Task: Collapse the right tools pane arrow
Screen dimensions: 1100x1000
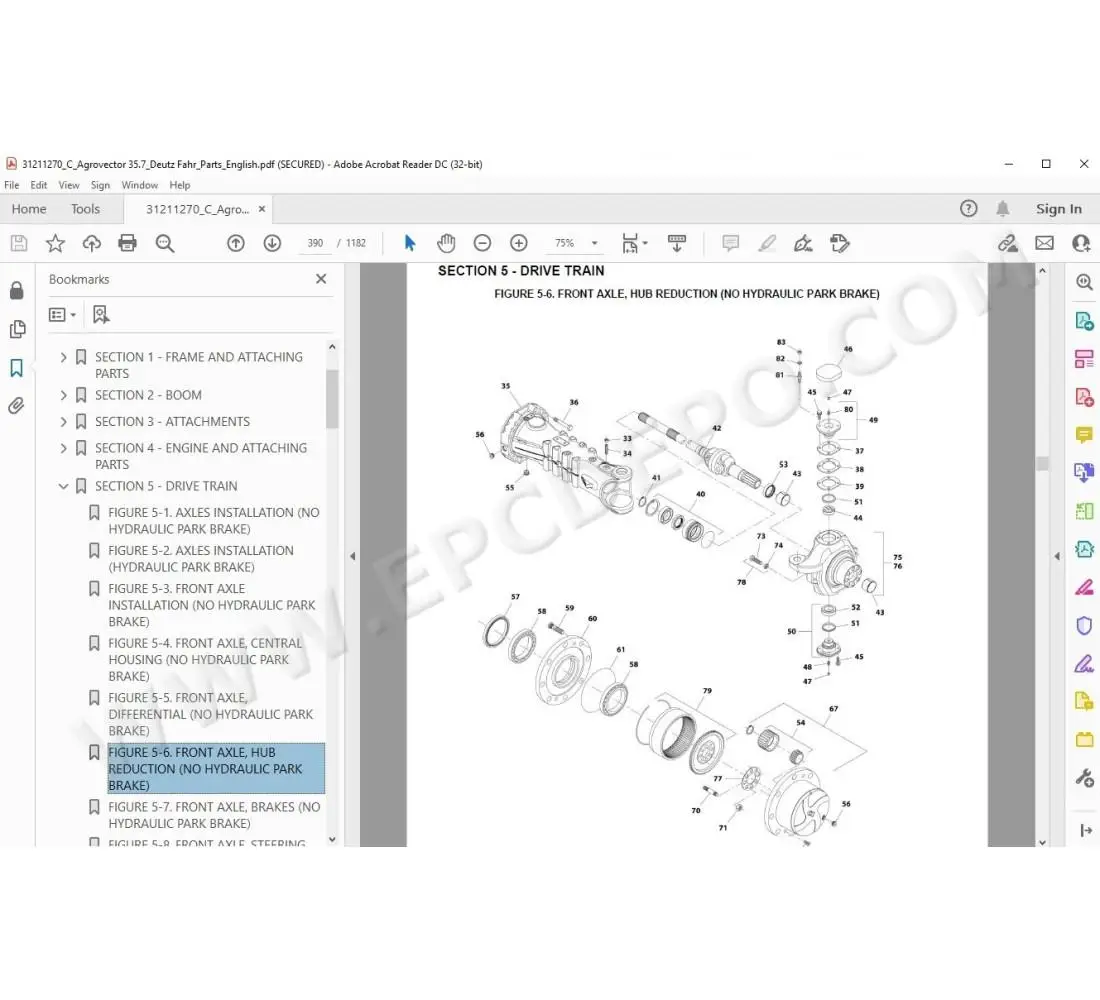Action: click(x=1057, y=556)
